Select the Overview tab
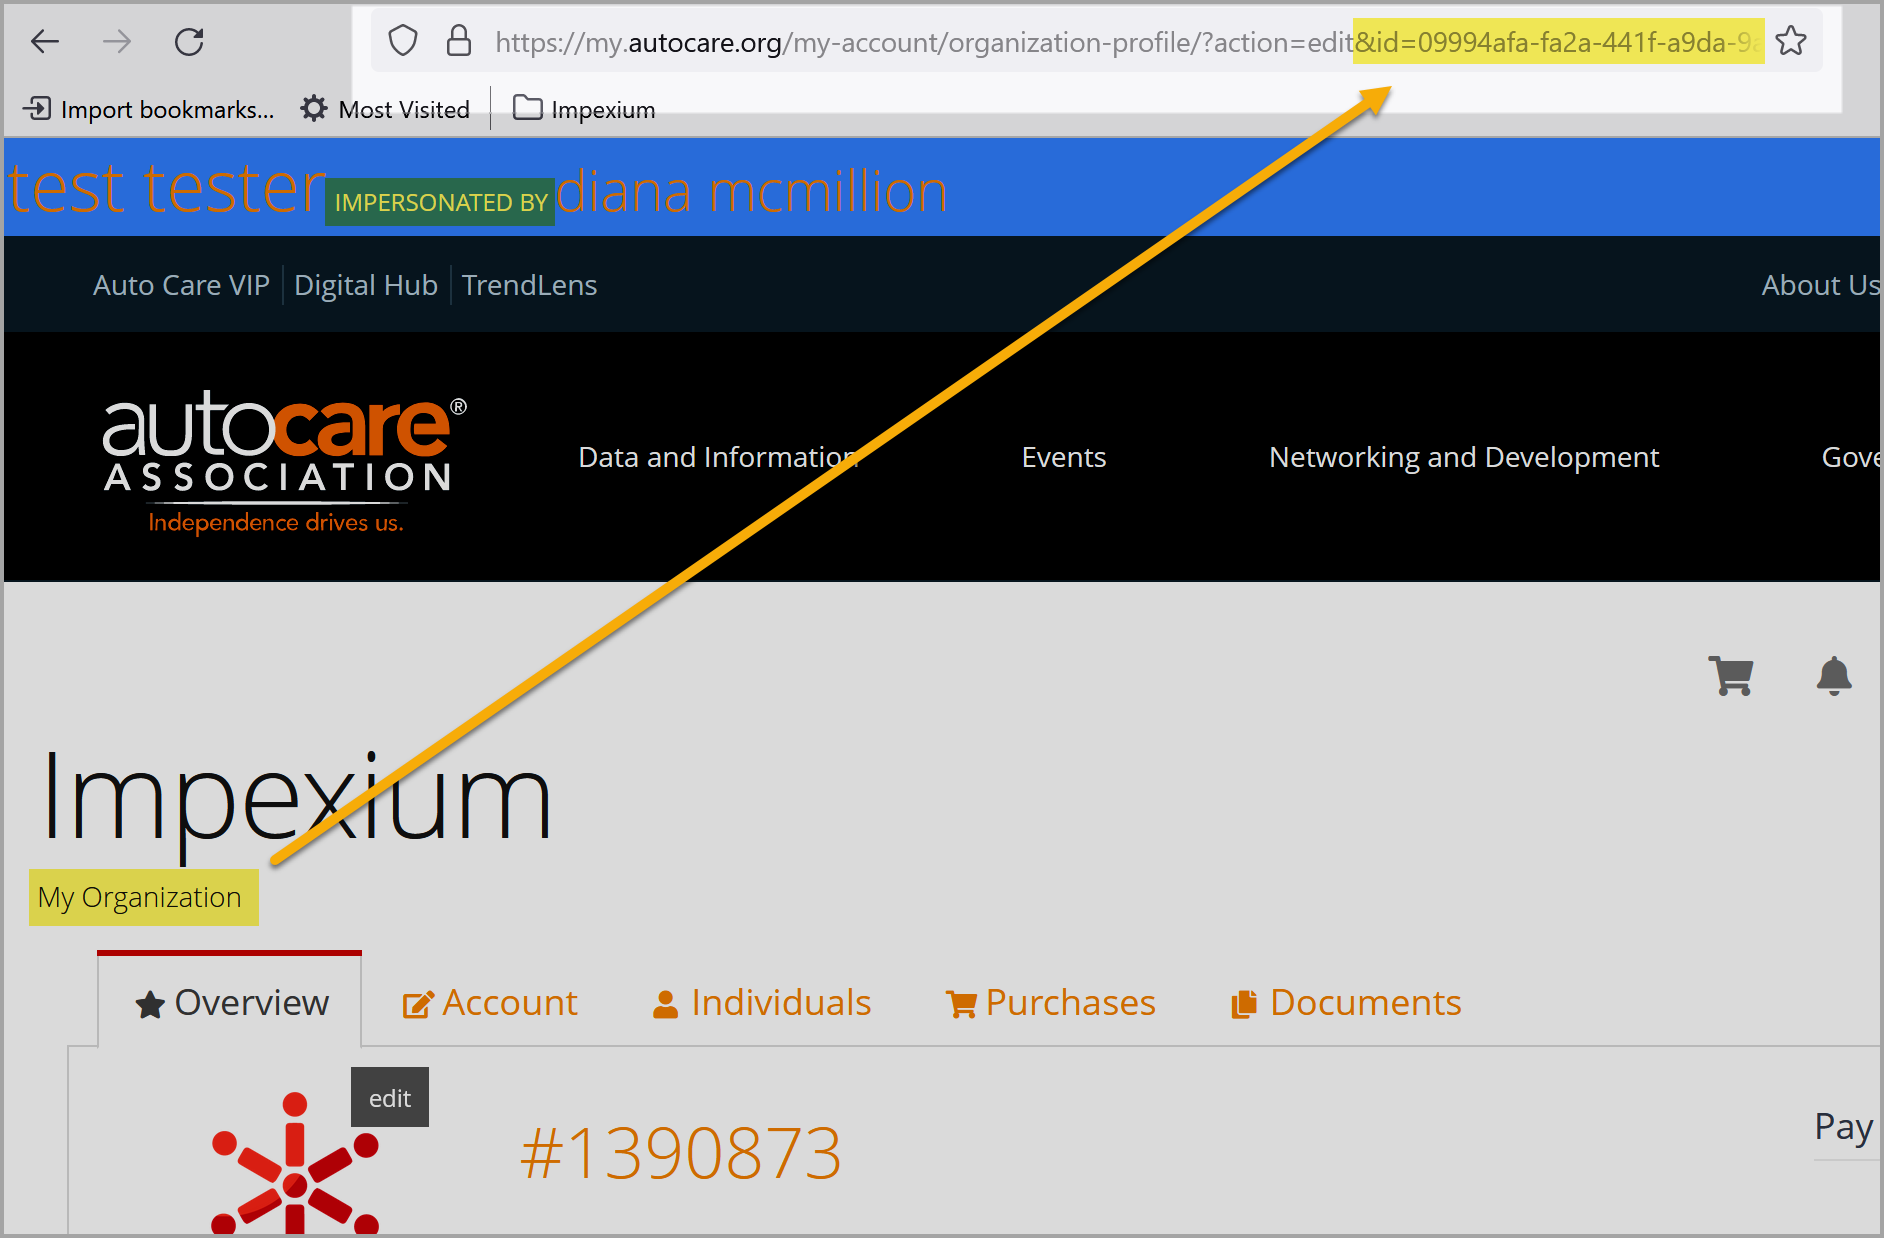 click(x=230, y=1002)
